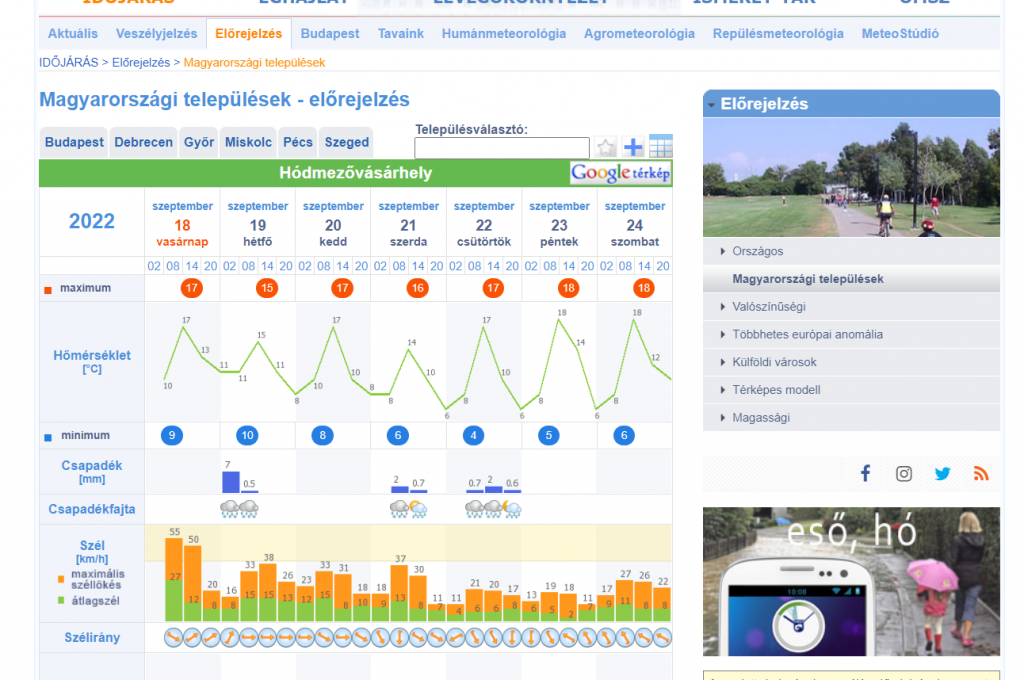
Task: Select the Debrecen city button
Action: pos(143,142)
